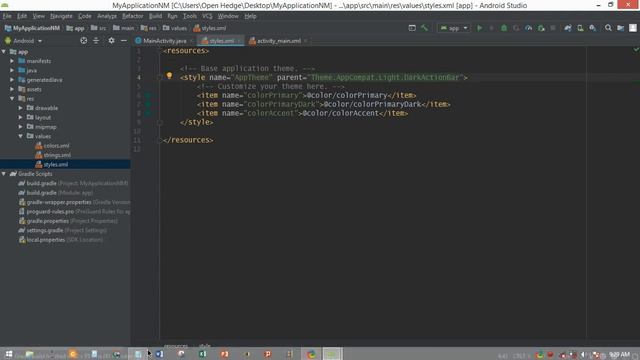This screenshot has width=640, height=360.
Task: Close the activity_main.xml tab
Action: 306,41
